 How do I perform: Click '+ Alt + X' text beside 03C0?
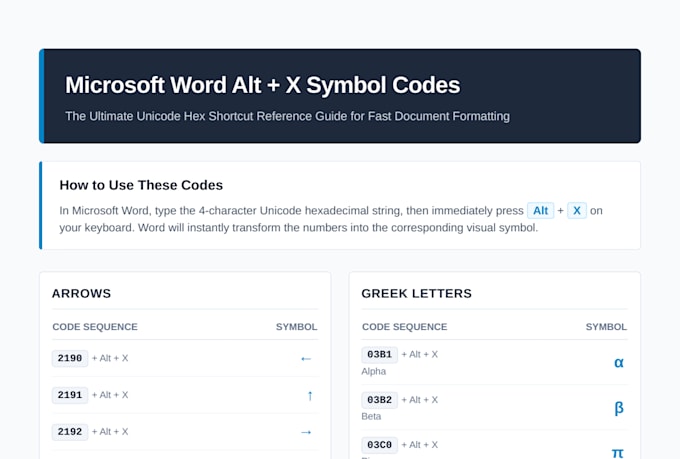[419, 445]
